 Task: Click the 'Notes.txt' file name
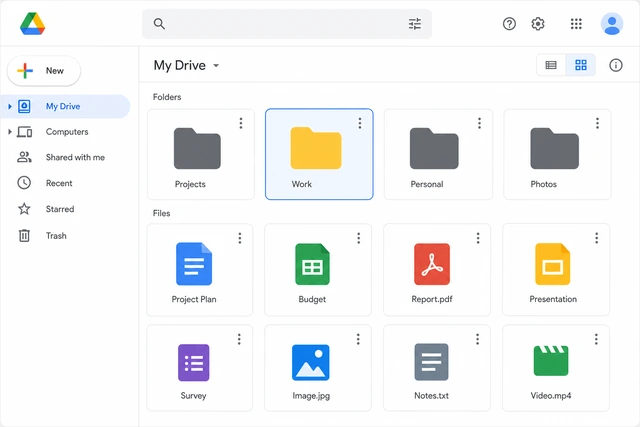[x=431, y=396]
